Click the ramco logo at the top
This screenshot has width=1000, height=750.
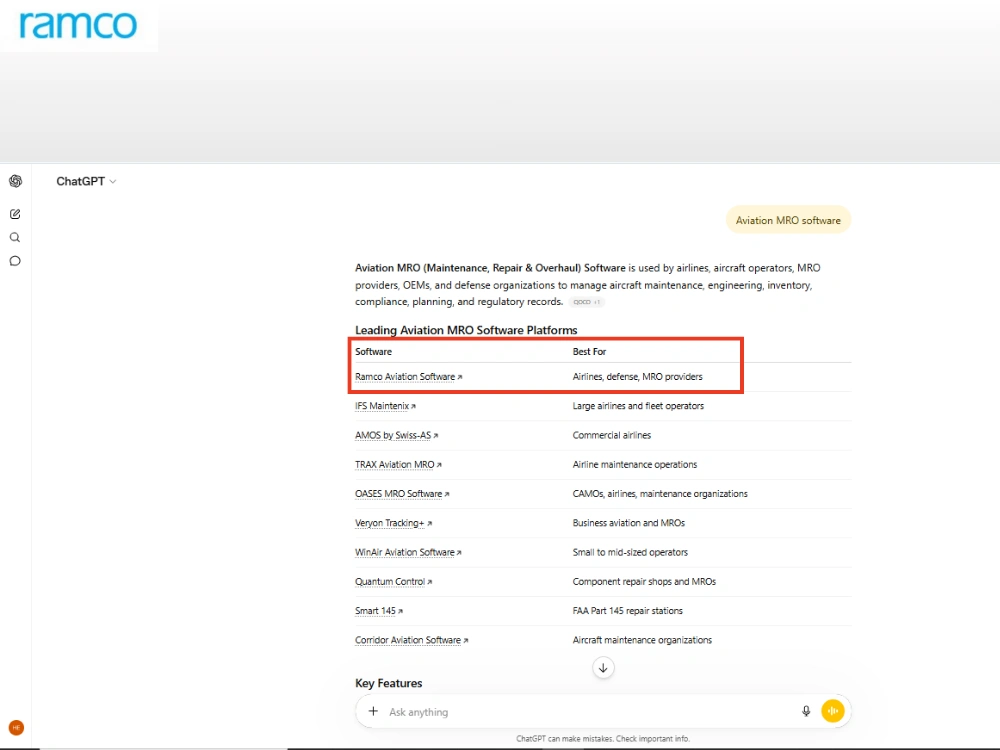pyautogui.click(x=78, y=25)
